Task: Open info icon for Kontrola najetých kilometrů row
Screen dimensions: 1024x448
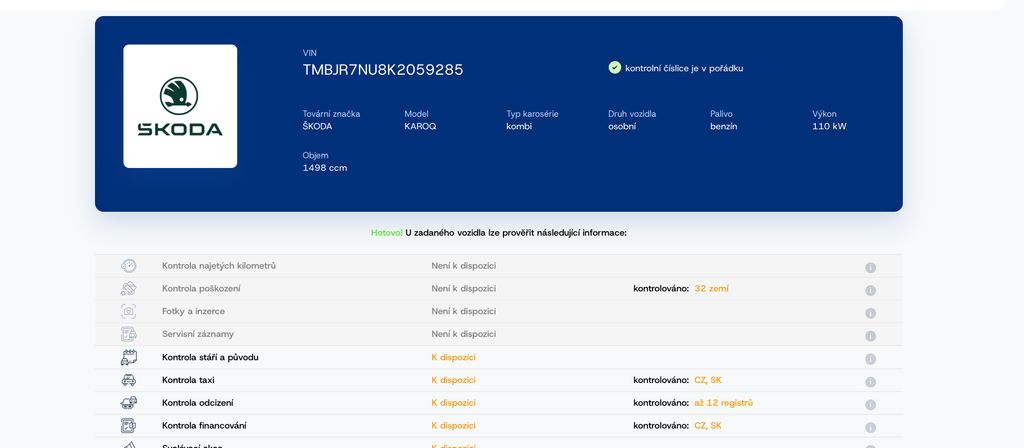Action: click(x=871, y=268)
